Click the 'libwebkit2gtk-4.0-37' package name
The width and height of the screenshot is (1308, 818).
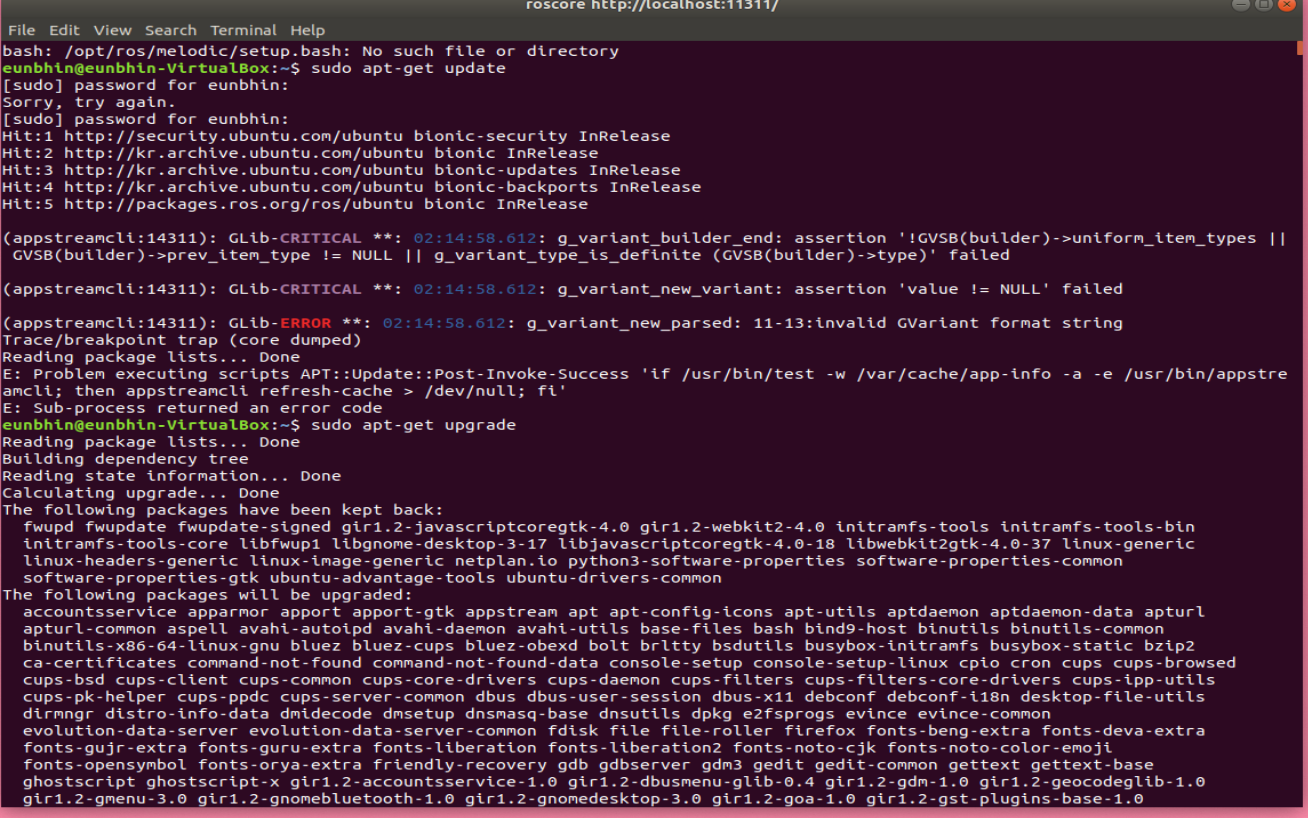pyautogui.click(x=948, y=544)
